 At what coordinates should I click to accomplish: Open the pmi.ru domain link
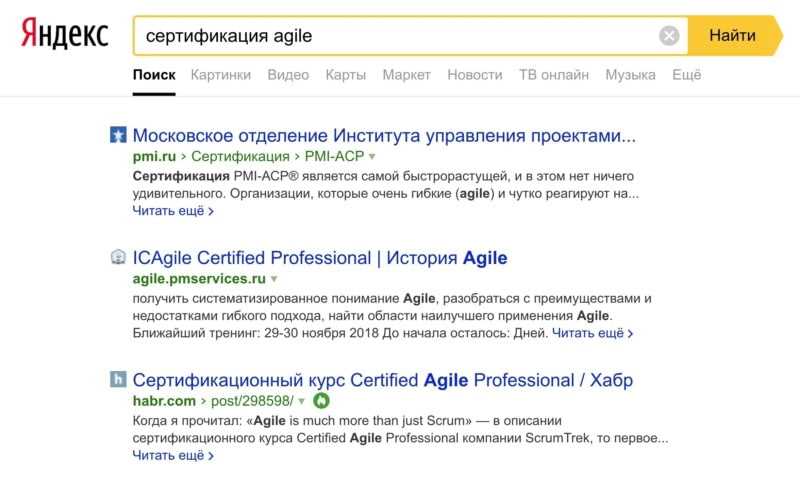click(154, 156)
